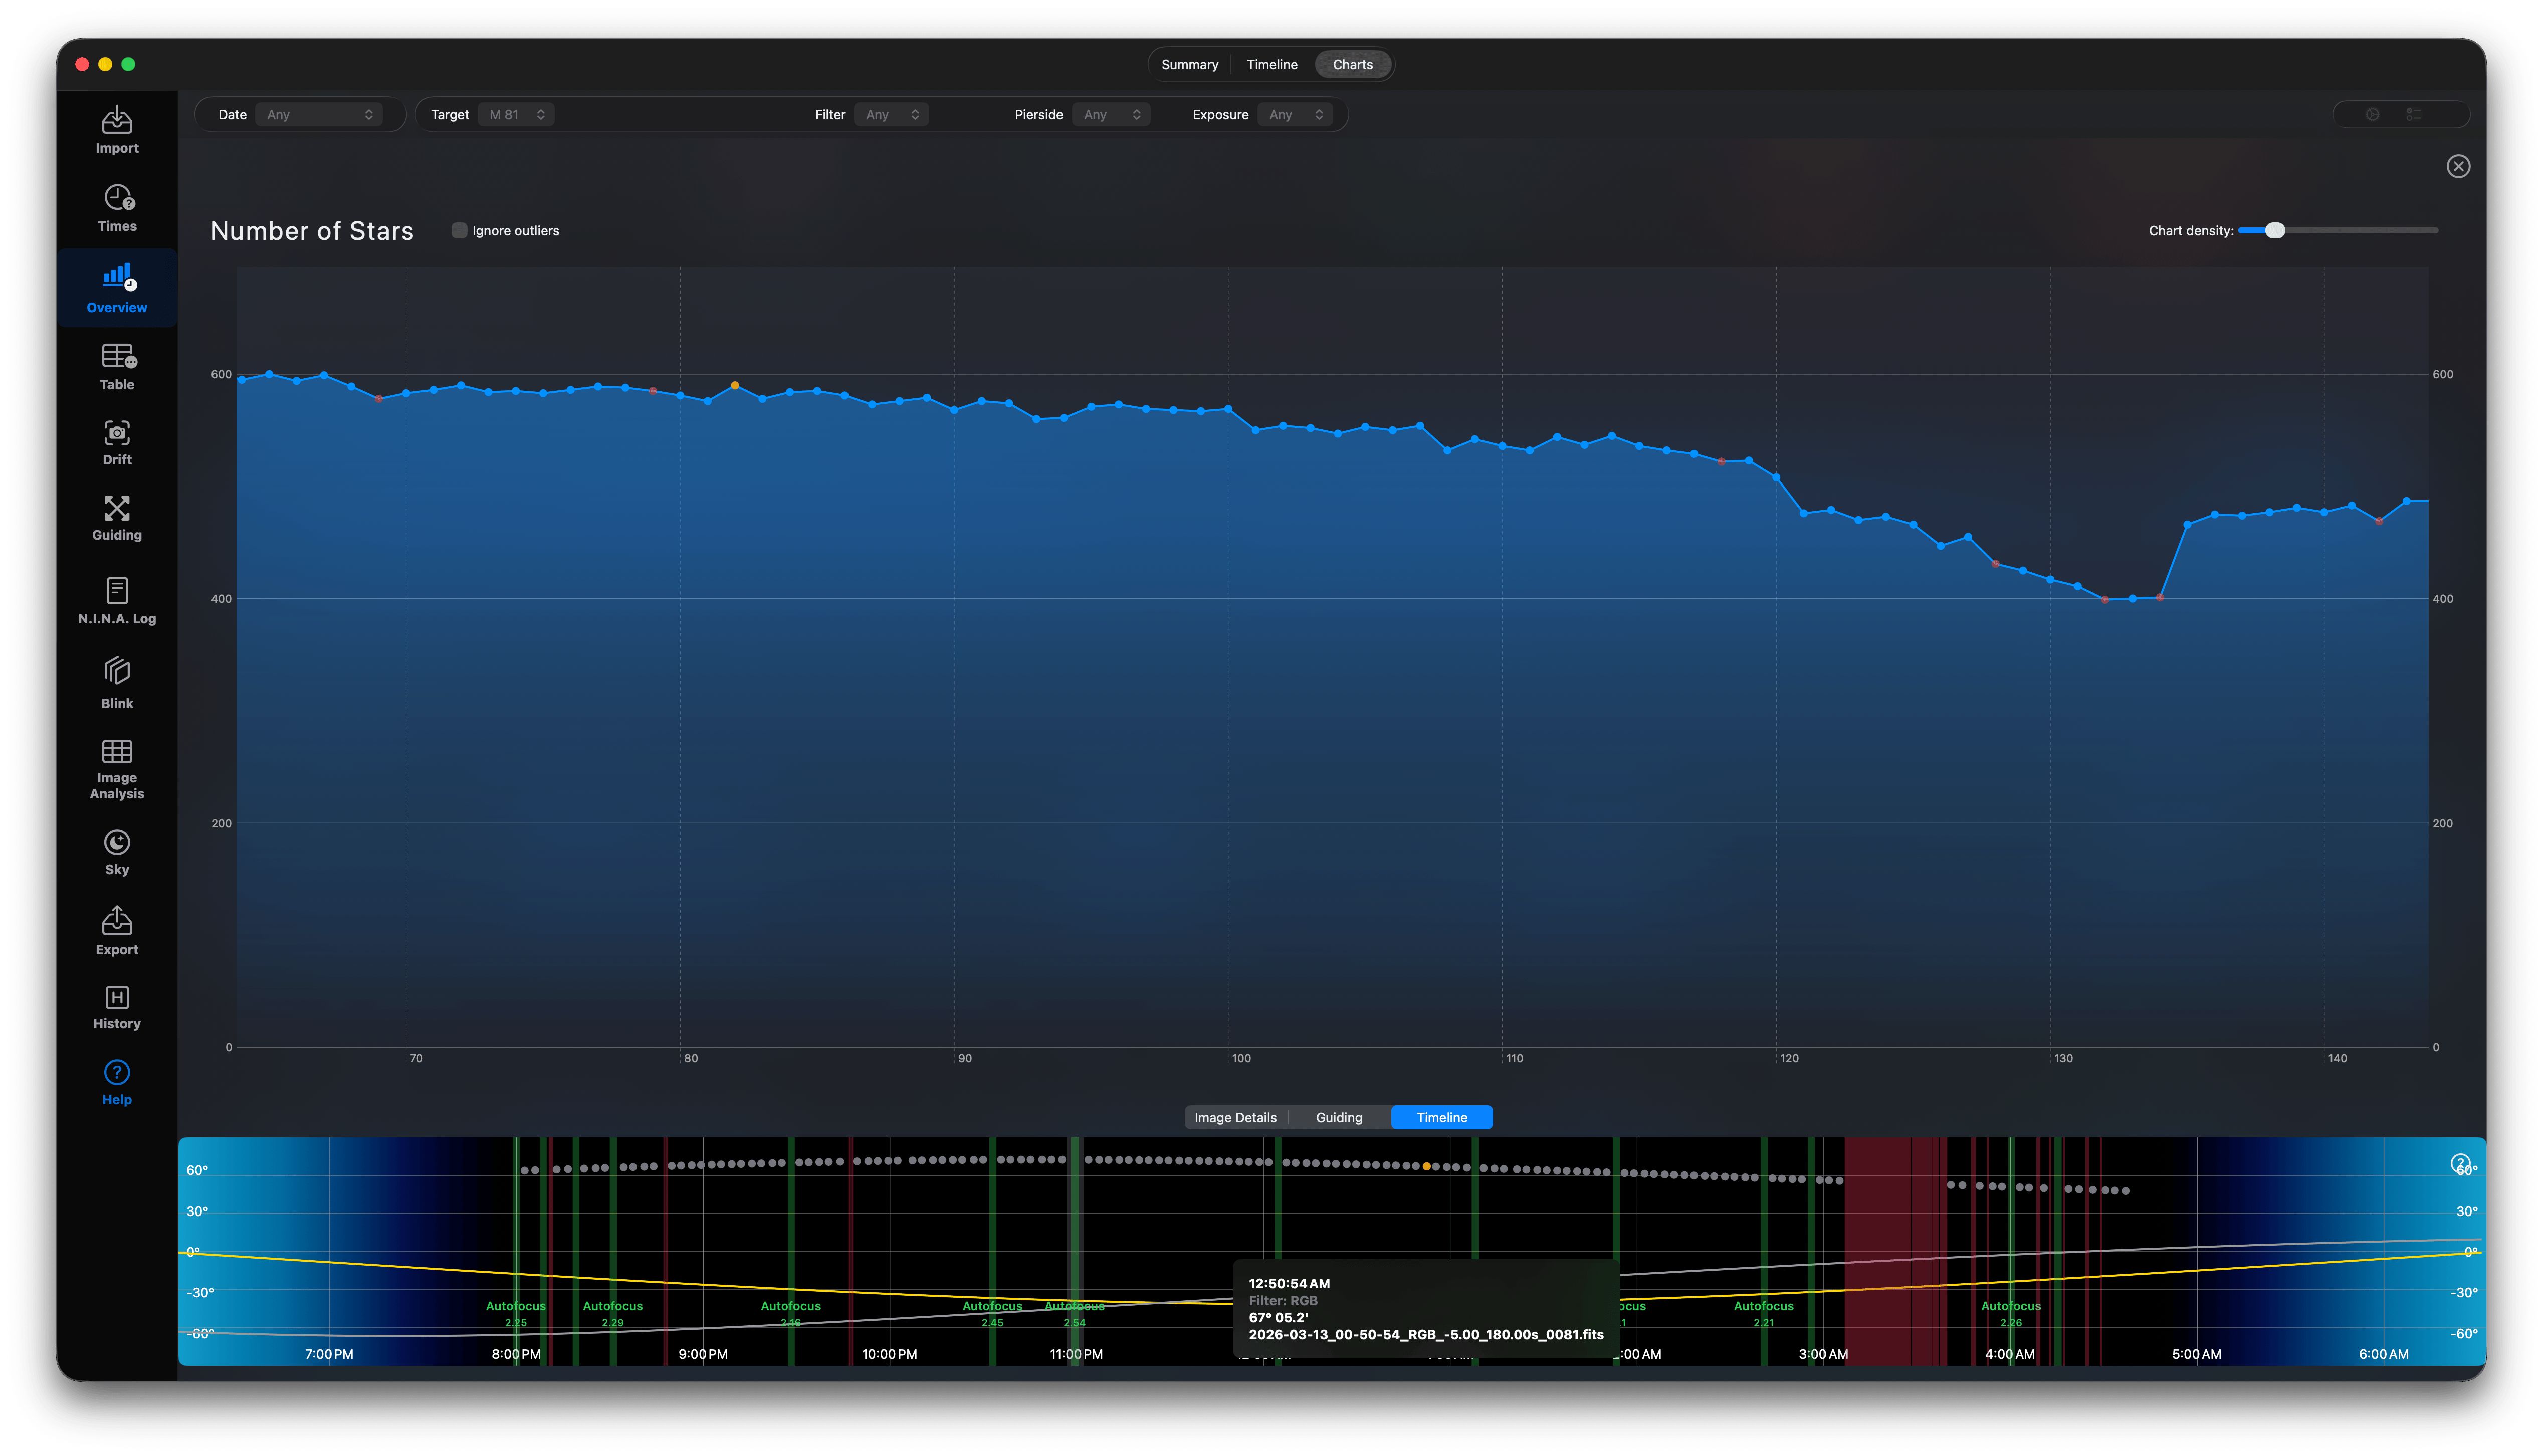Screen dimensions: 2543x1456
Task: Open the Guiding section
Action: pyautogui.click(x=117, y=518)
